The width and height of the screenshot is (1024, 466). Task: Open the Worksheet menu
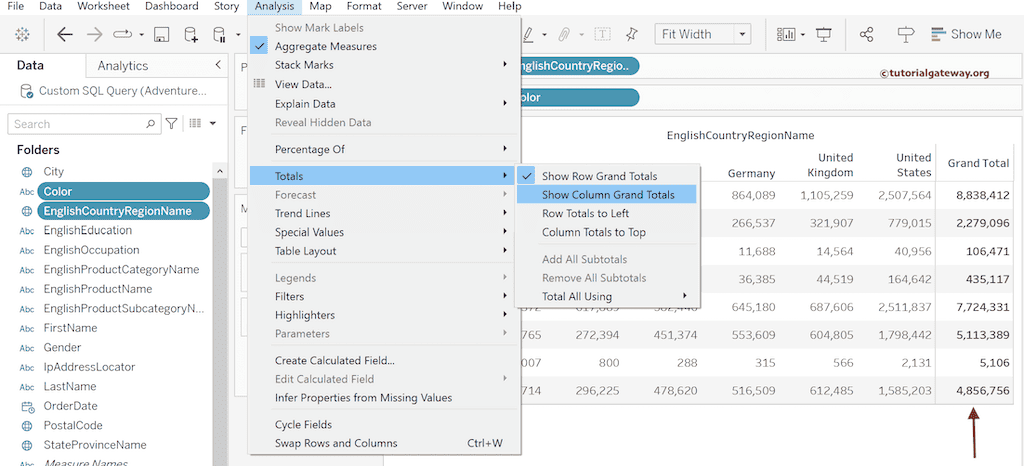click(103, 7)
